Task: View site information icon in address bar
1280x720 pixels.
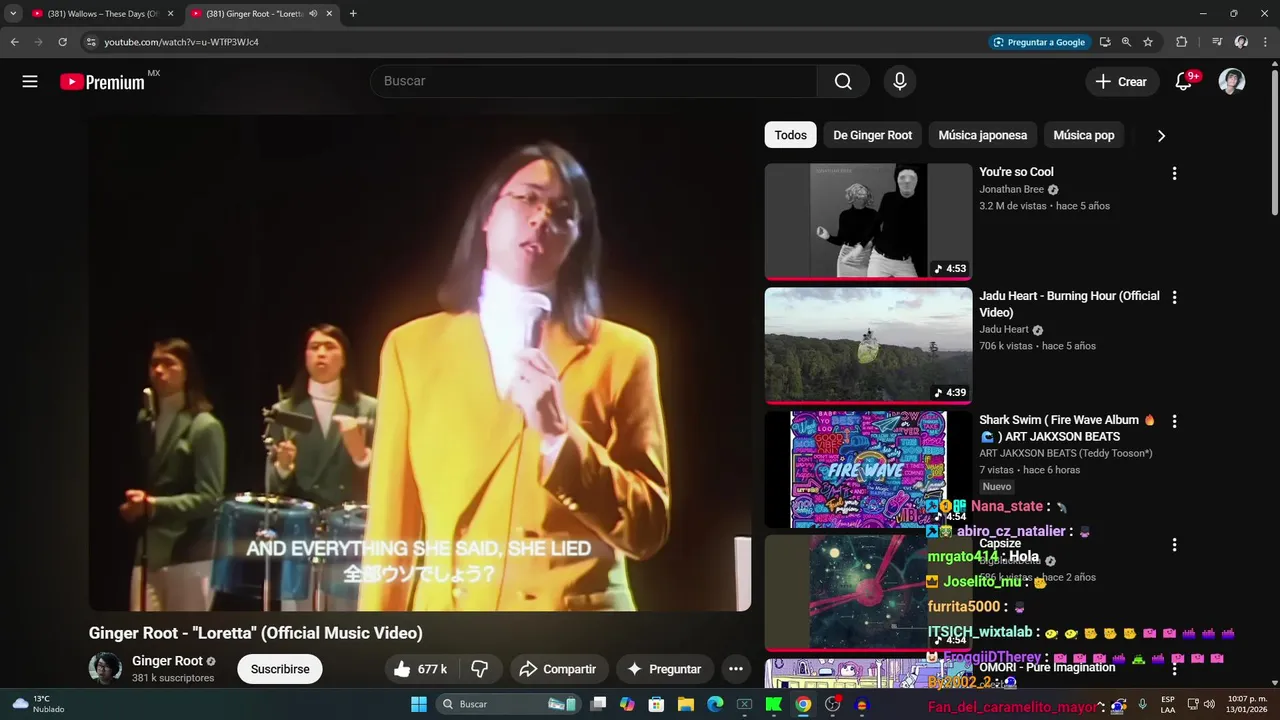Action: point(91,42)
